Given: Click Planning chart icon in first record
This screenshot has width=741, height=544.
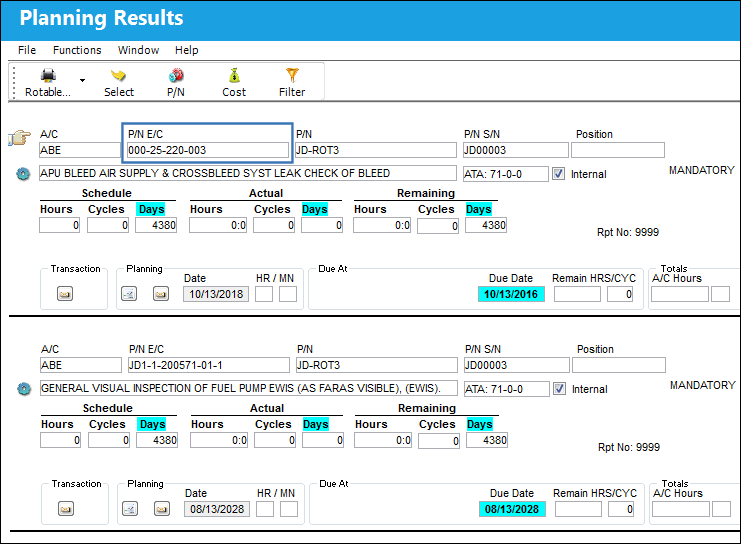Looking at the screenshot, I should 129,294.
